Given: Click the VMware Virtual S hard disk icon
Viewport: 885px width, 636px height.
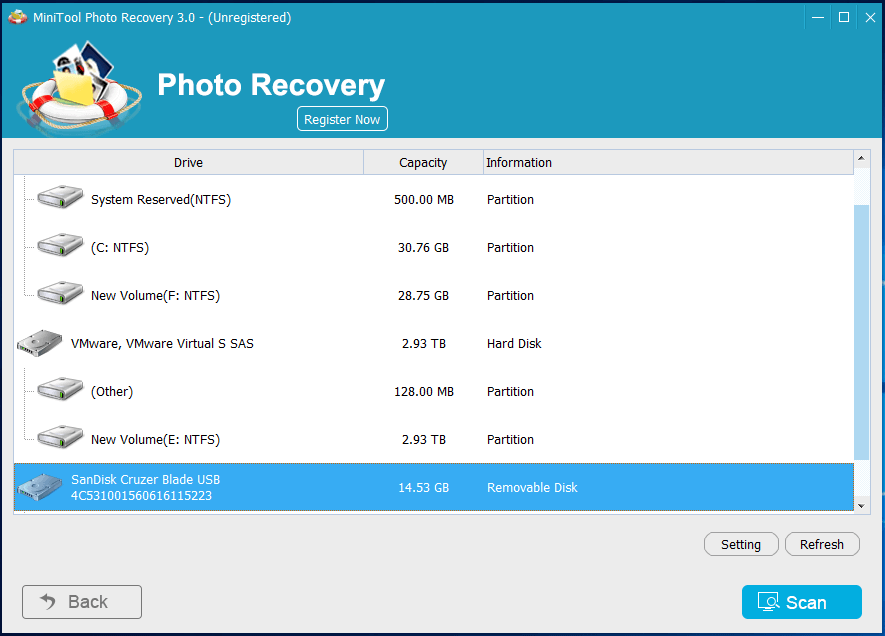Looking at the screenshot, I should click(40, 343).
